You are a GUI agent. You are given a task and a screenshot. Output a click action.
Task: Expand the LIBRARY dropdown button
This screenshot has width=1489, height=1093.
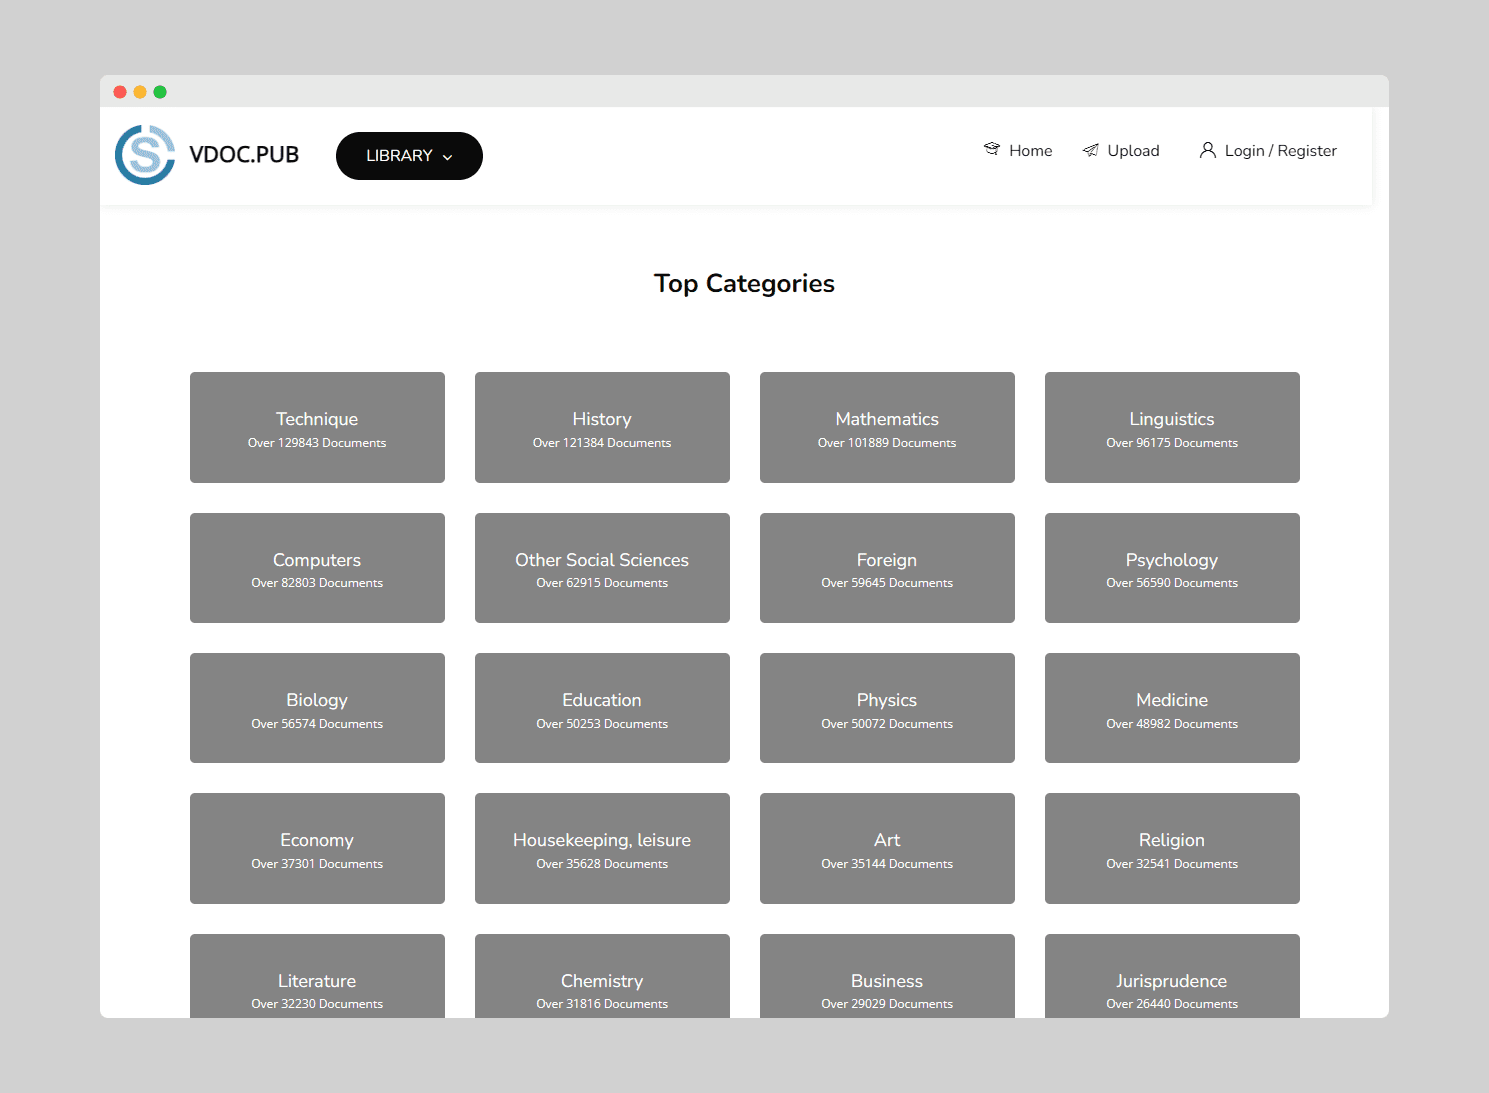tap(408, 156)
